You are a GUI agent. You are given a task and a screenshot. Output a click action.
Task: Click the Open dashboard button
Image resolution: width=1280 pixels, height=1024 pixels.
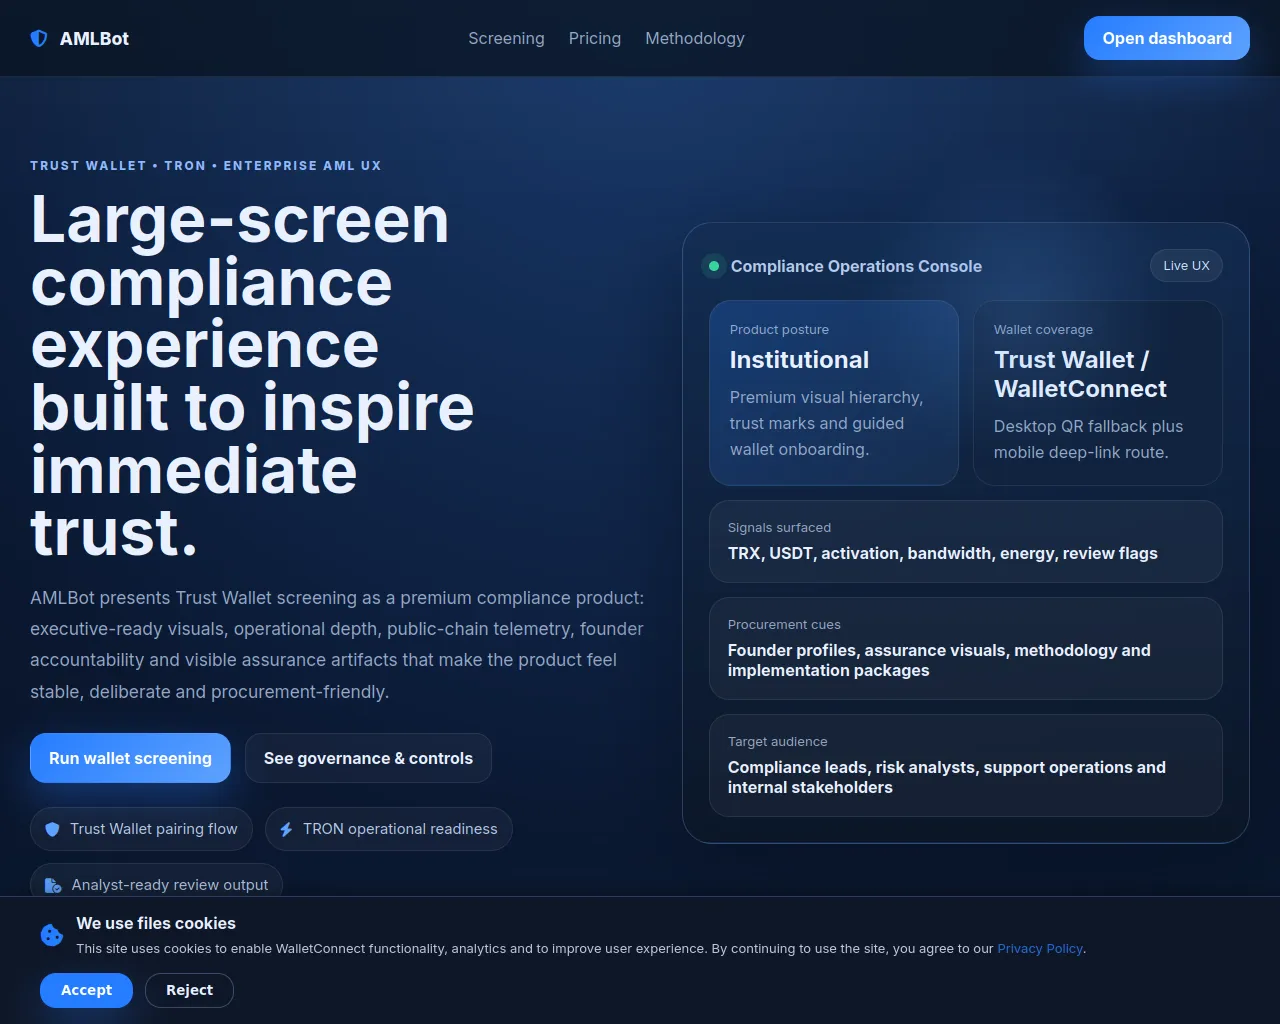[1167, 38]
